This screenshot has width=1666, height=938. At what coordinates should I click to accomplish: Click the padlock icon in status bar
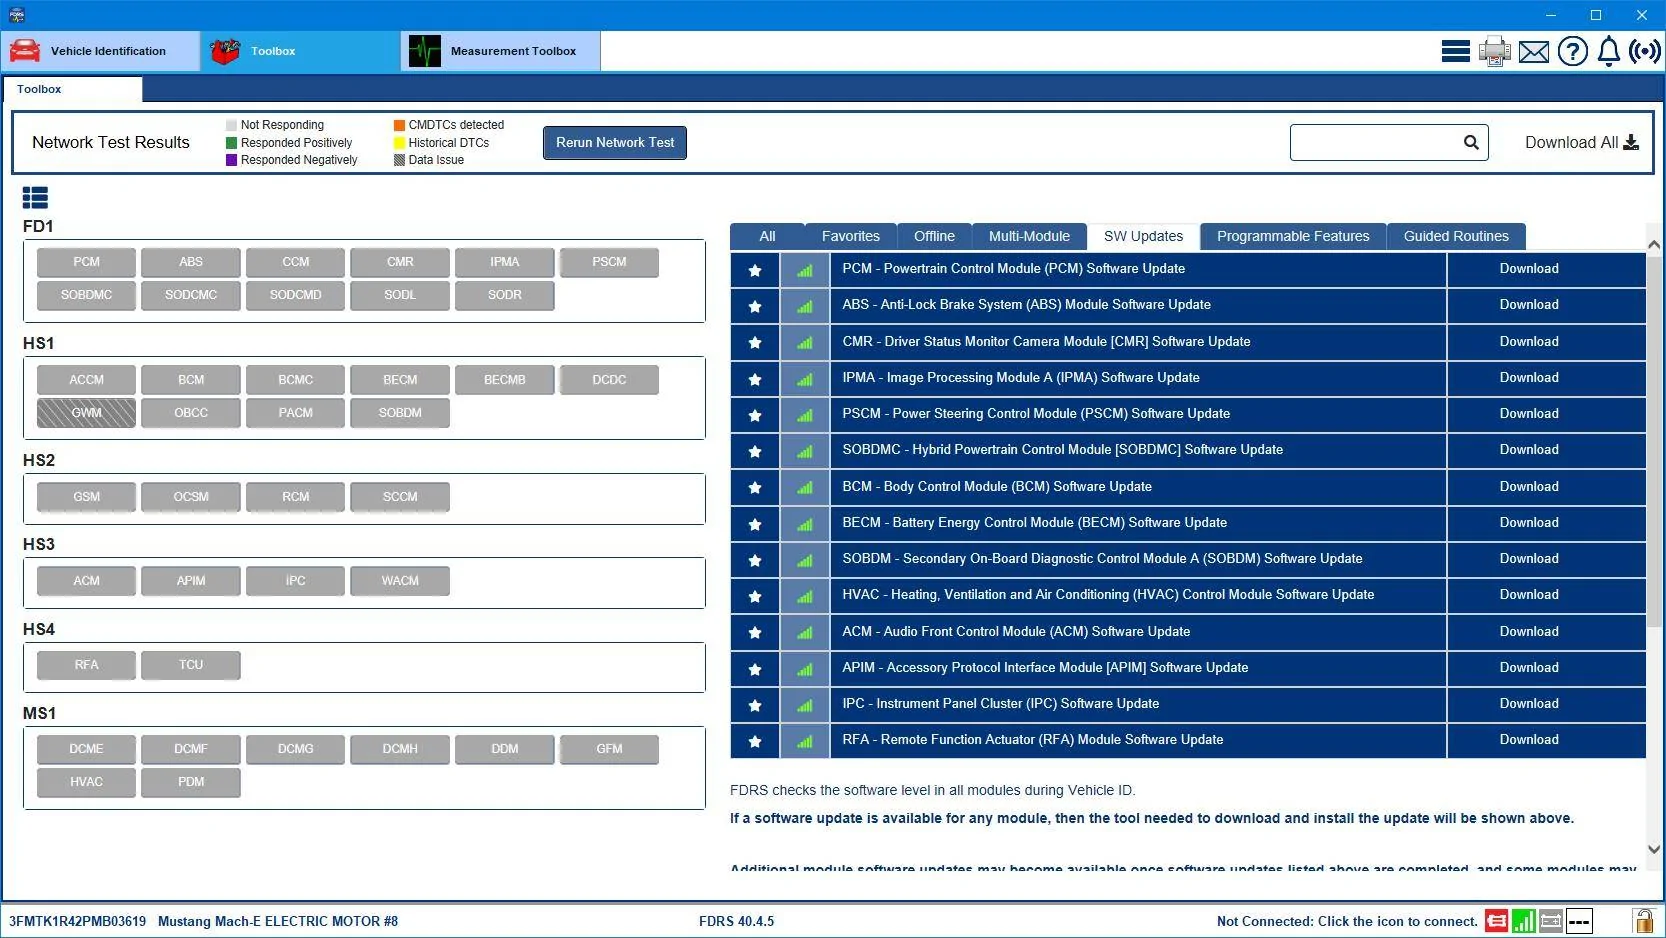(1643, 920)
